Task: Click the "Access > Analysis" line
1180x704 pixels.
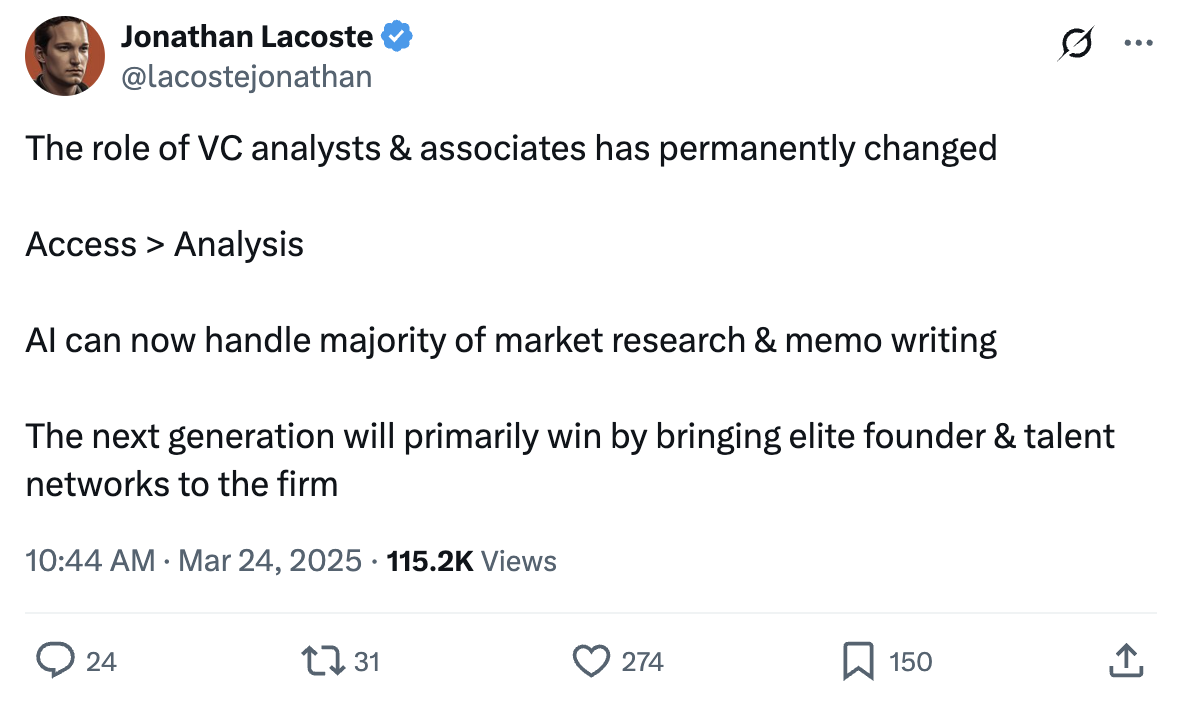Action: (x=165, y=244)
